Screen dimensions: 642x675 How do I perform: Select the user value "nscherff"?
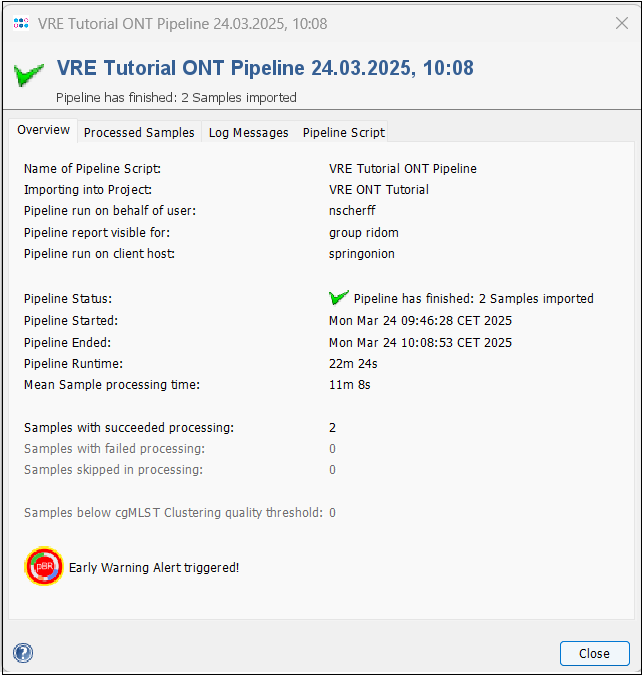[352, 211]
